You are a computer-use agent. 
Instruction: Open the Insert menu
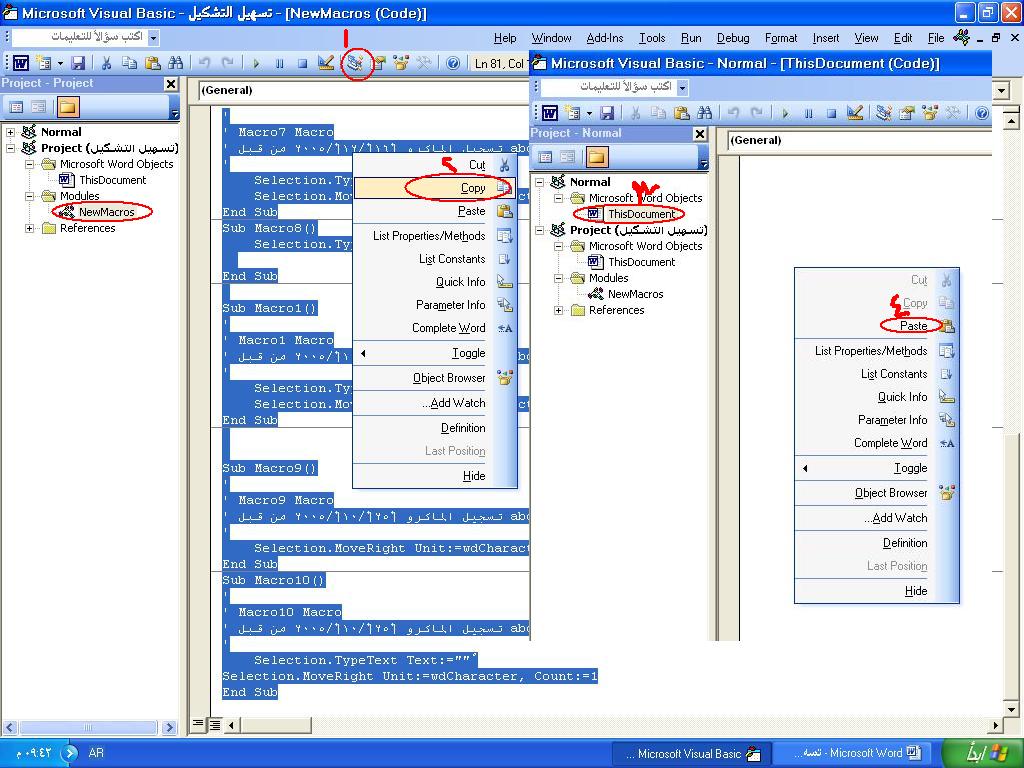[825, 38]
